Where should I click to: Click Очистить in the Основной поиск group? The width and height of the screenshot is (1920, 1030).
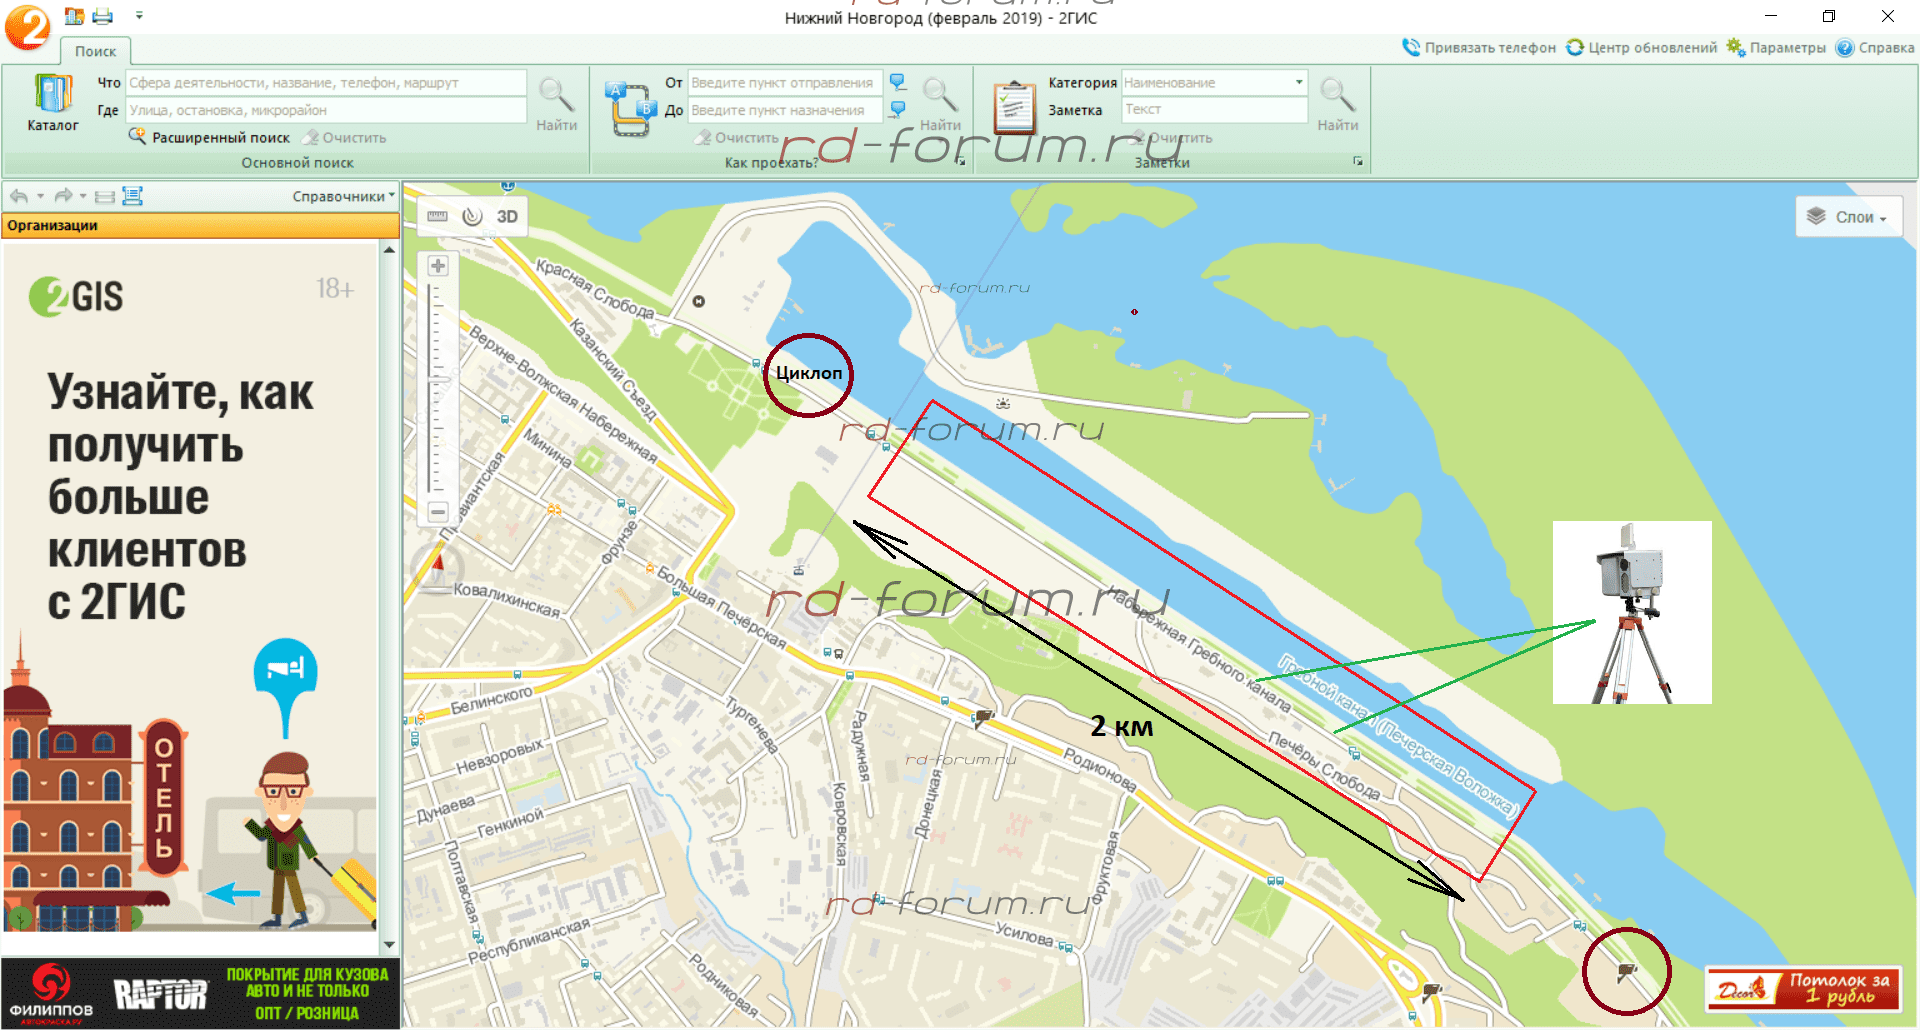point(345,138)
